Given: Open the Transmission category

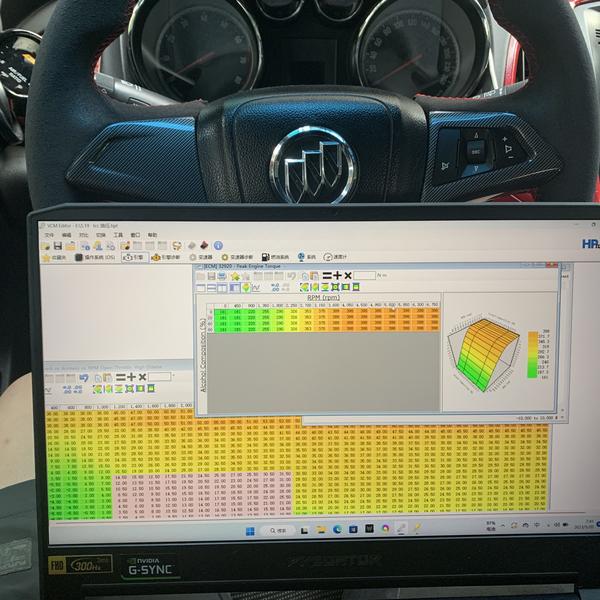Looking at the screenshot, I should point(201,257).
